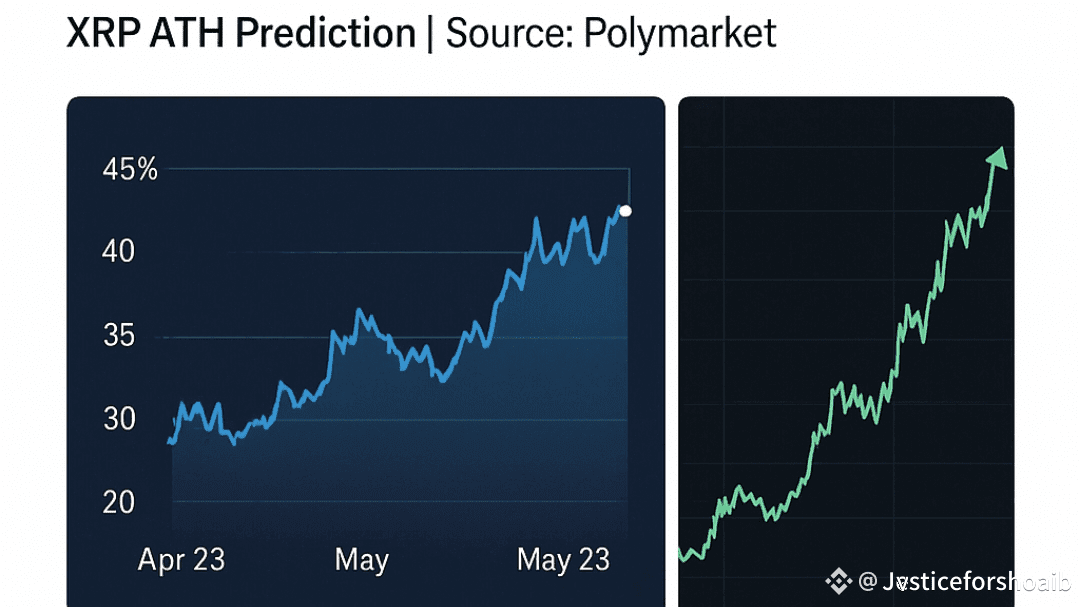This screenshot has height=607, width=1080.
Task: Click the 30 y-axis label
Action: pyautogui.click(x=119, y=418)
